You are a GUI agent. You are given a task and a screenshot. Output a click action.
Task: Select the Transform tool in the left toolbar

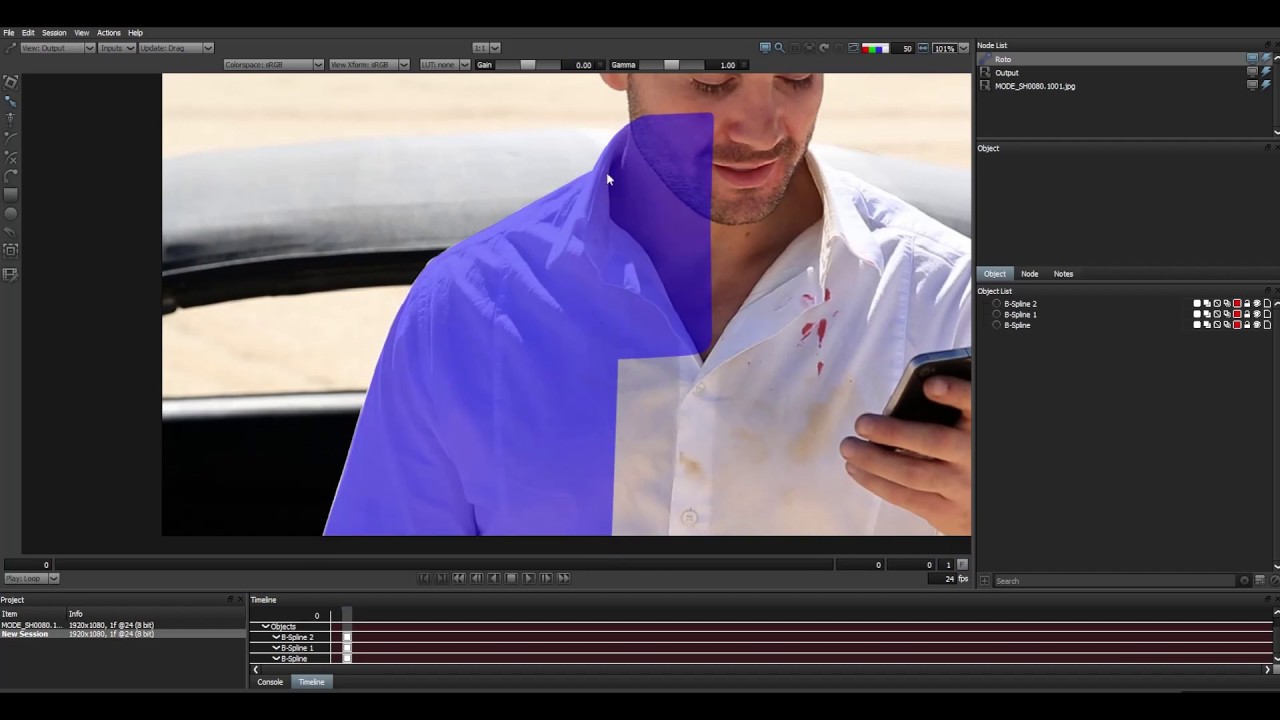(11, 82)
